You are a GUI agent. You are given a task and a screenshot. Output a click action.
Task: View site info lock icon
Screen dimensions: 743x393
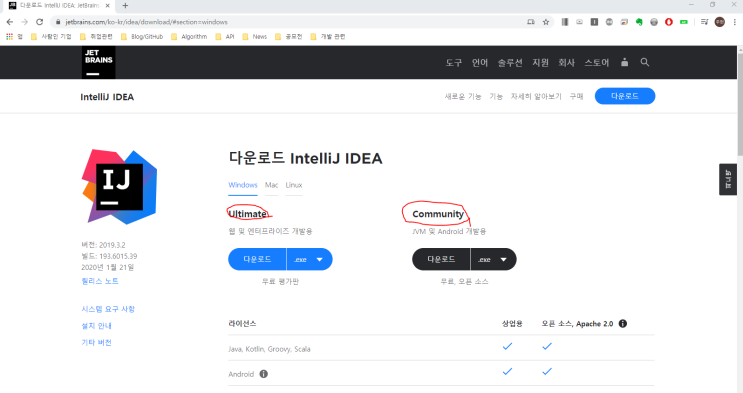tap(58, 22)
